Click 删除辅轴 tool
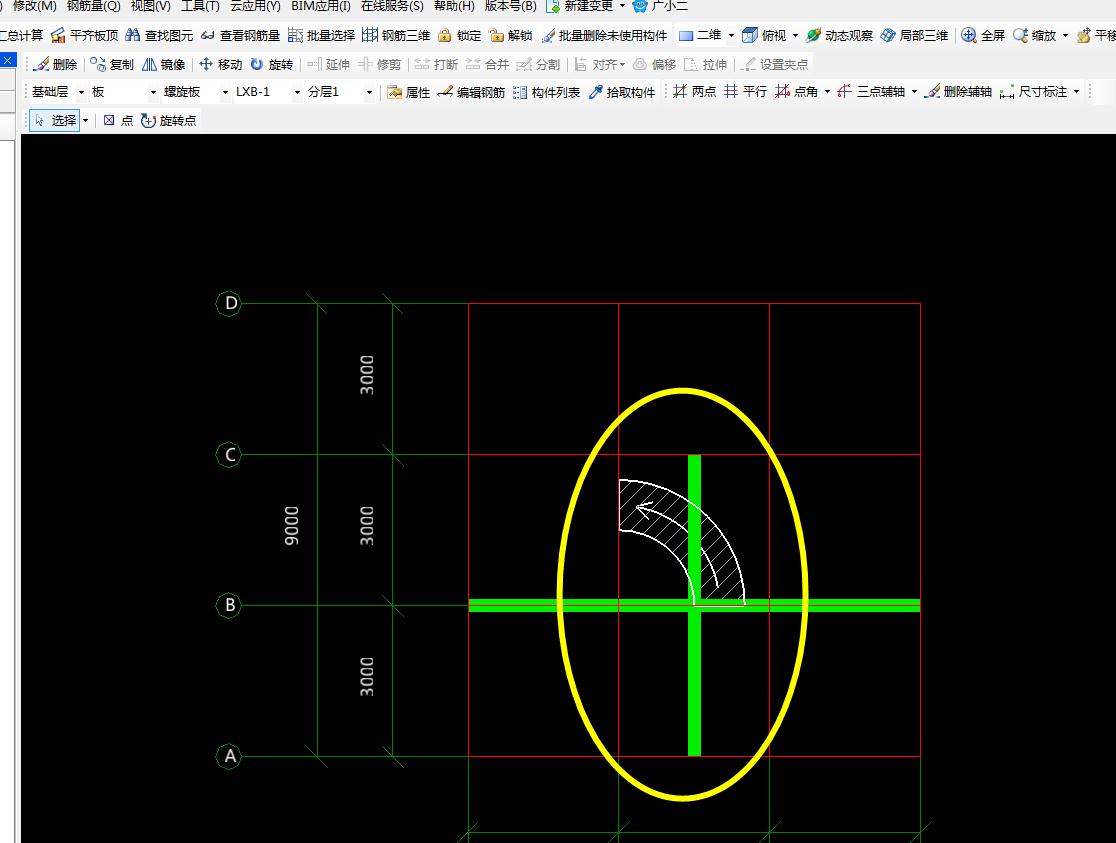 (x=958, y=92)
